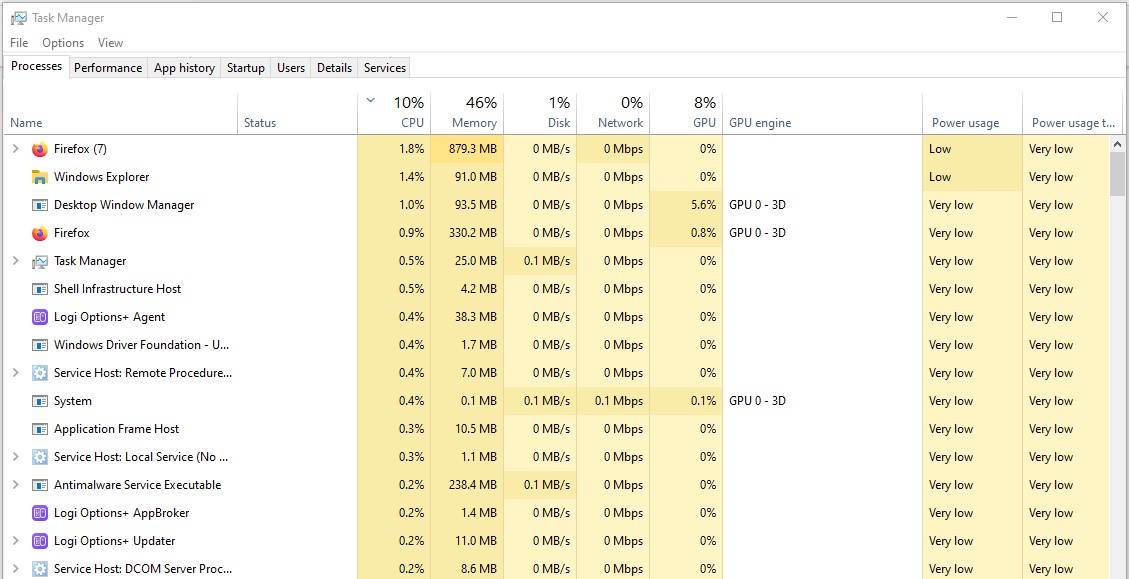
Task: Select the Processes tab
Action: pos(37,66)
